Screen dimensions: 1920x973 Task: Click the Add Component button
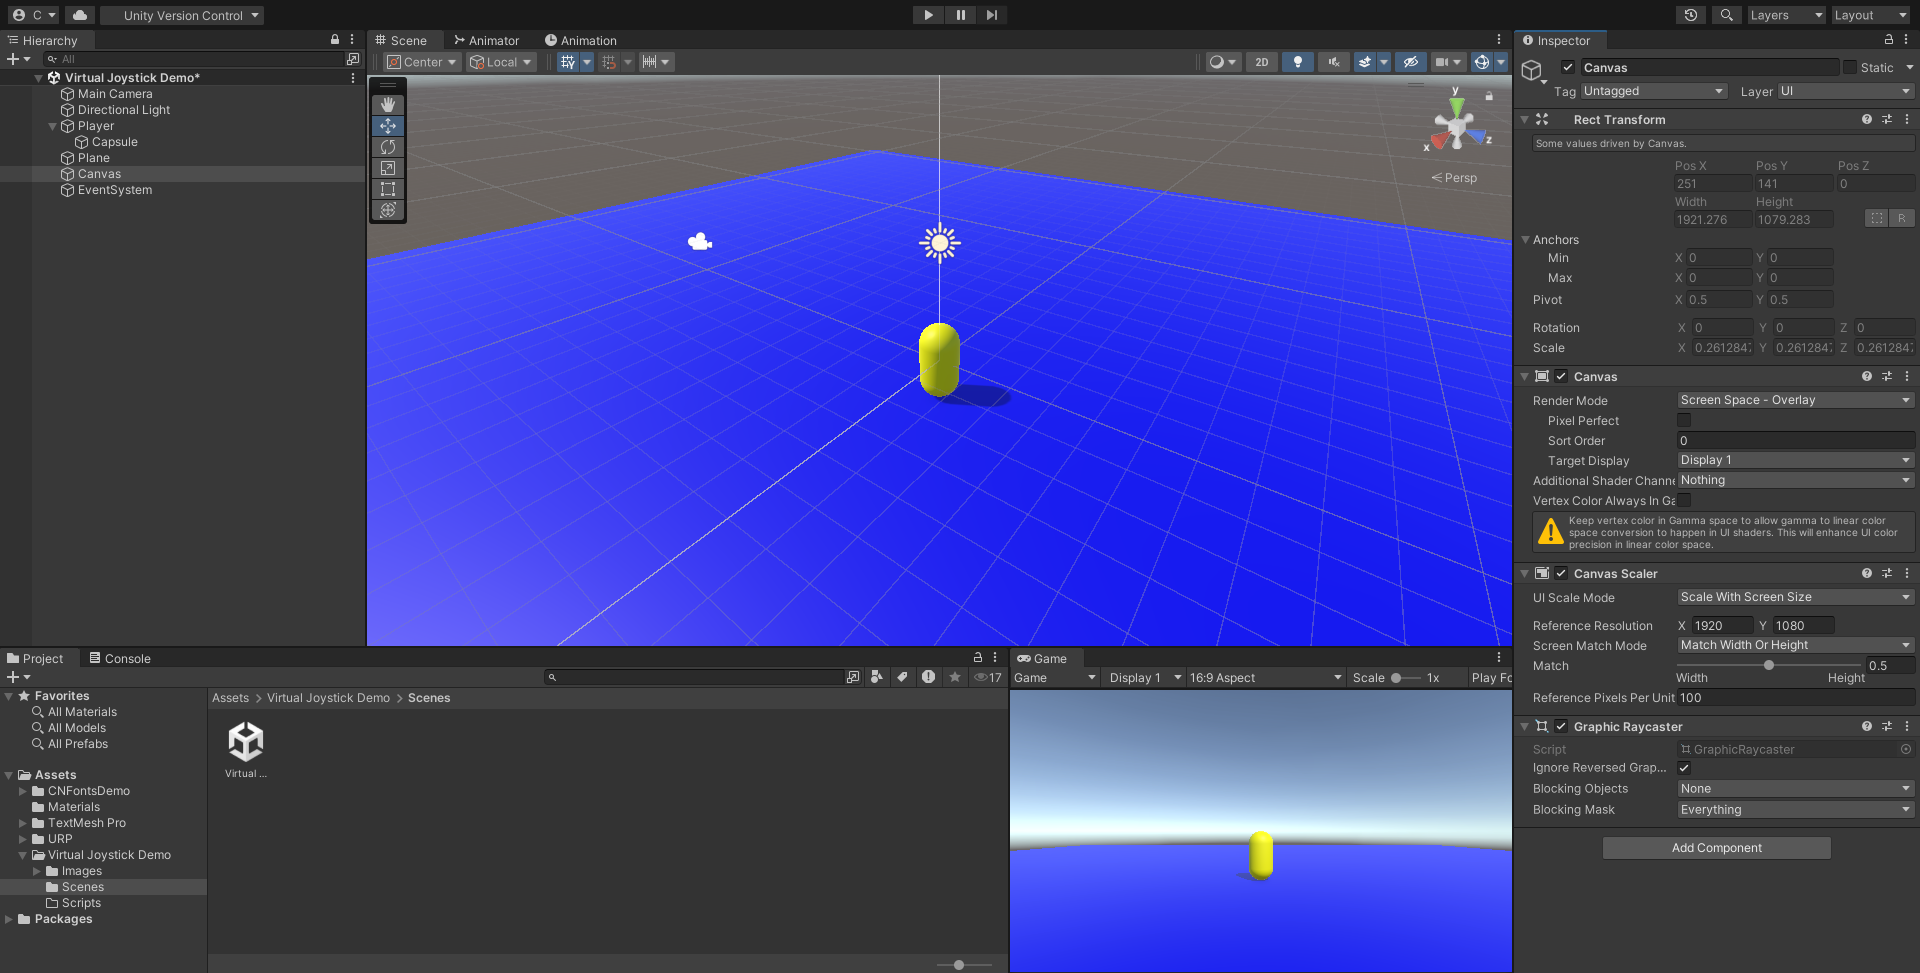(x=1716, y=847)
